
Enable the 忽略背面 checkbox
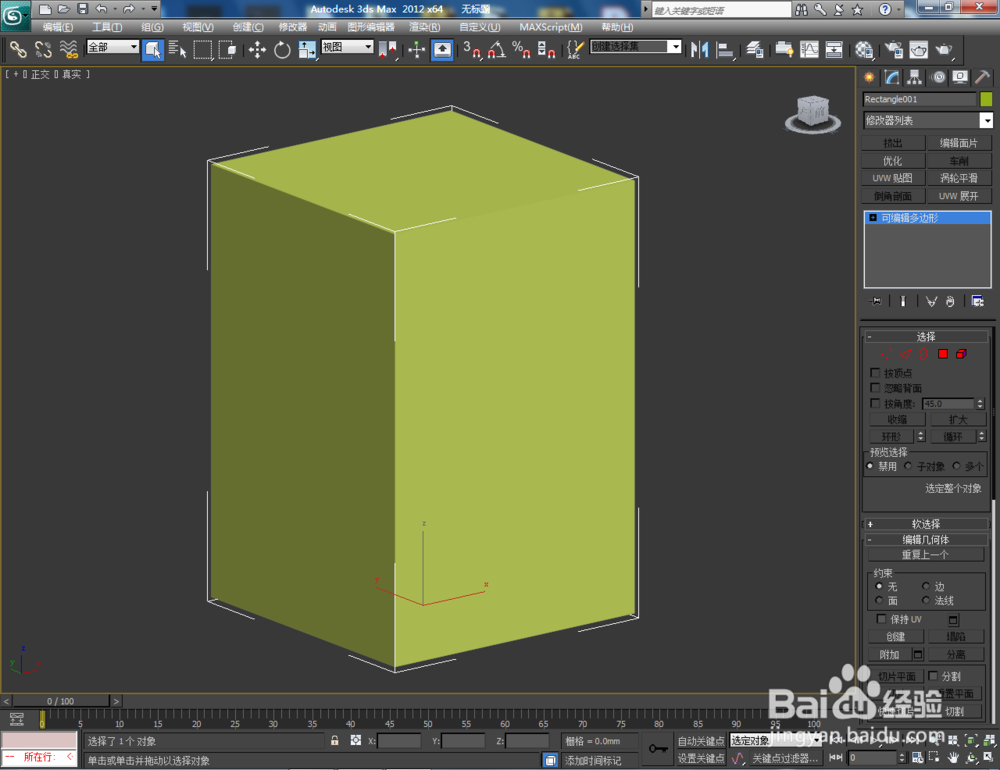pos(875,387)
